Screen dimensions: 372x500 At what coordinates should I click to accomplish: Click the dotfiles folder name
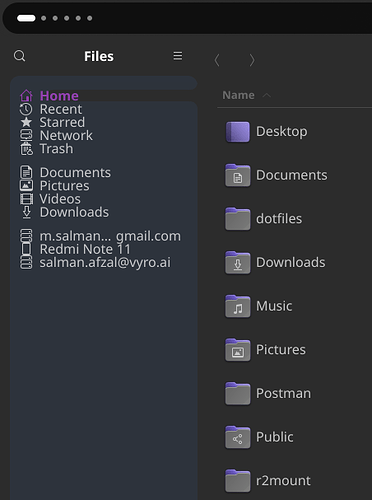coord(279,219)
